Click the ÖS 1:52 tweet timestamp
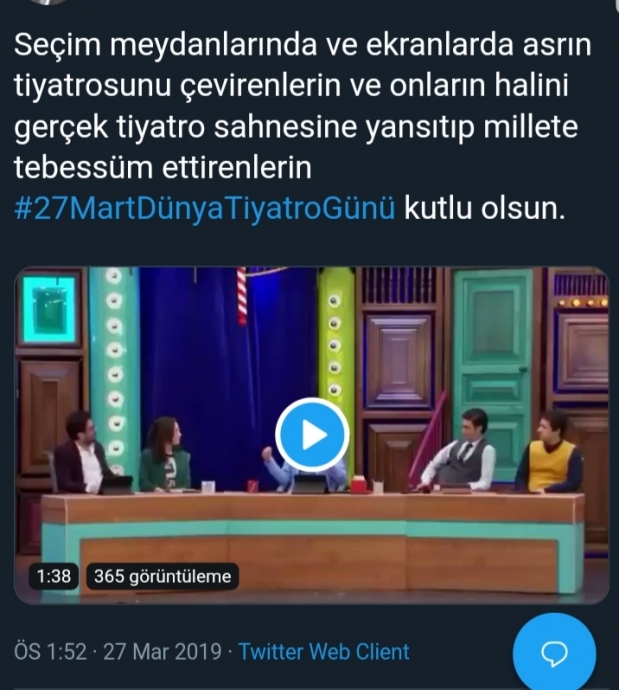The image size is (619, 690). (50, 651)
